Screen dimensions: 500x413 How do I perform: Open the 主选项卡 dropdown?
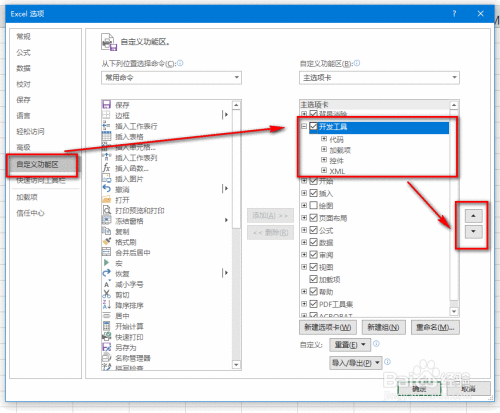coord(379,78)
